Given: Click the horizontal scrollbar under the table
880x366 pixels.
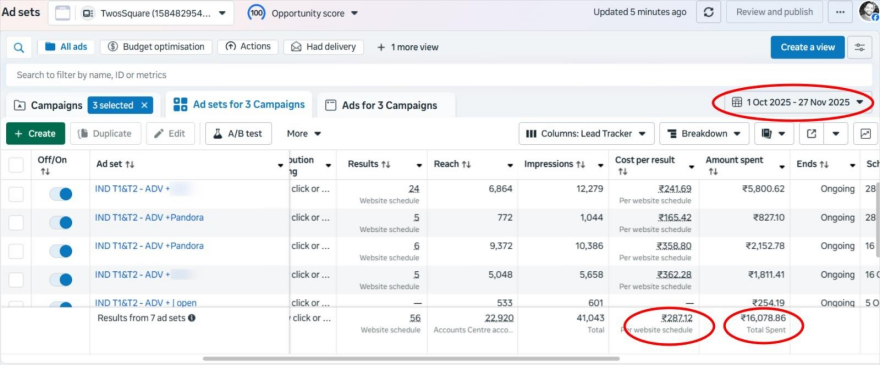Looking at the screenshot, I should pyautogui.click(x=411, y=358).
